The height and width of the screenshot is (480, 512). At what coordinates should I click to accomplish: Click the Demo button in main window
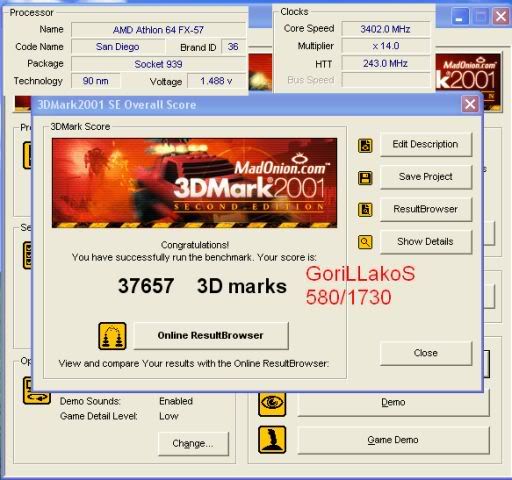point(393,402)
